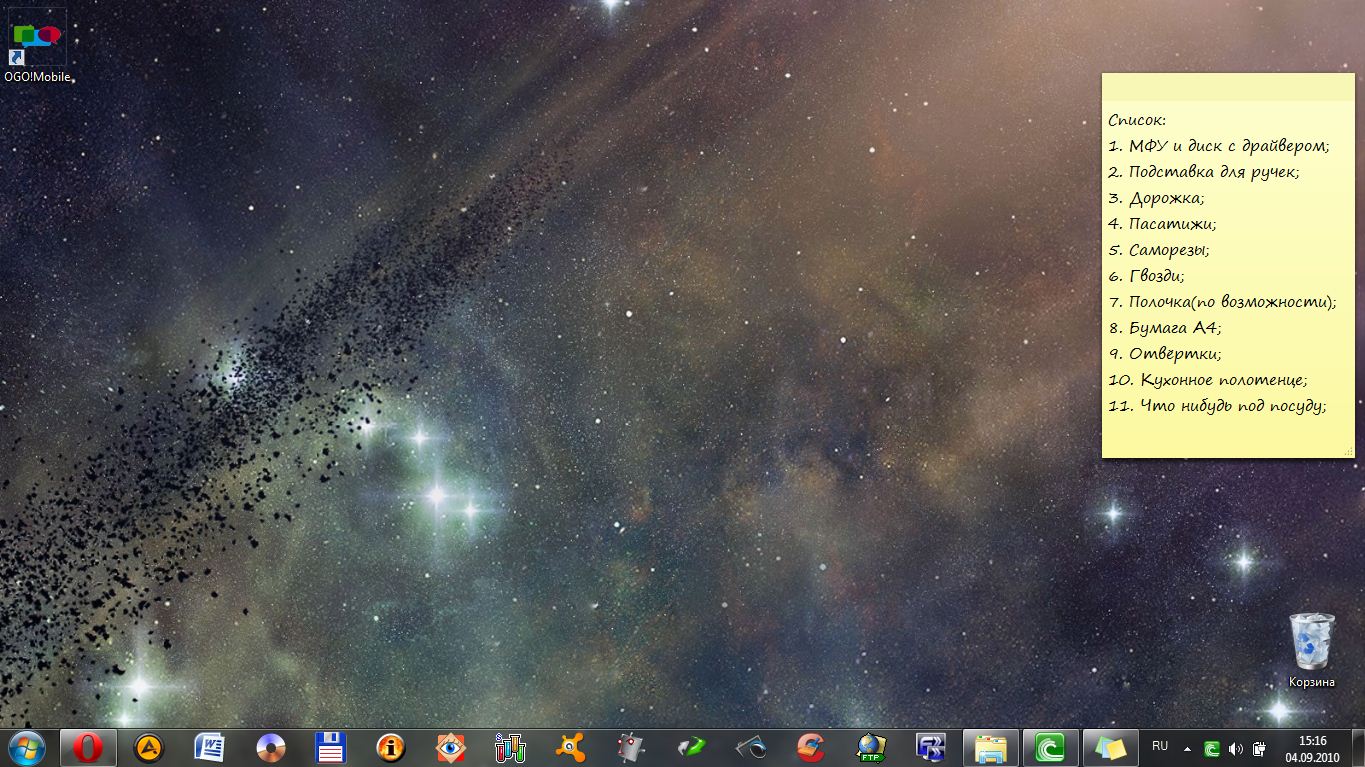Image resolution: width=1365 pixels, height=767 pixels.
Task: Open Microsoft Word from the taskbar
Action: click(x=210, y=747)
